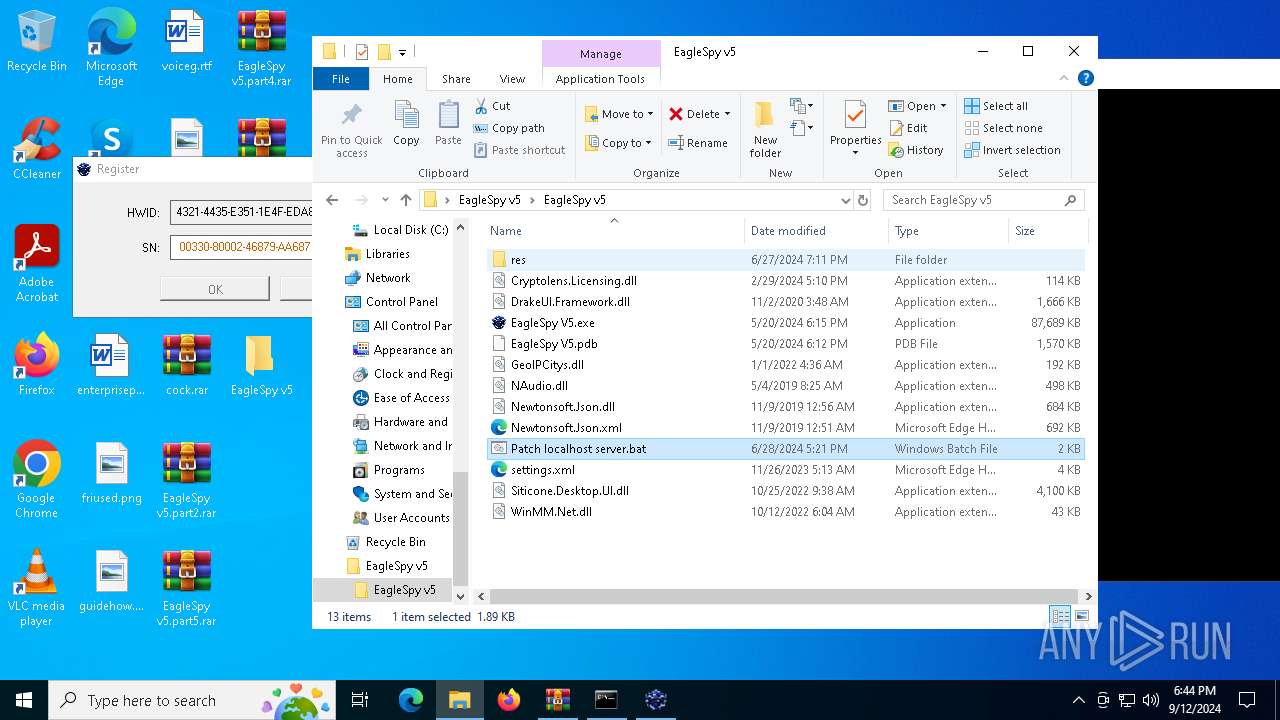Click the Help question mark icon
Screen dimensions: 1280x720
click(x=1085, y=78)
